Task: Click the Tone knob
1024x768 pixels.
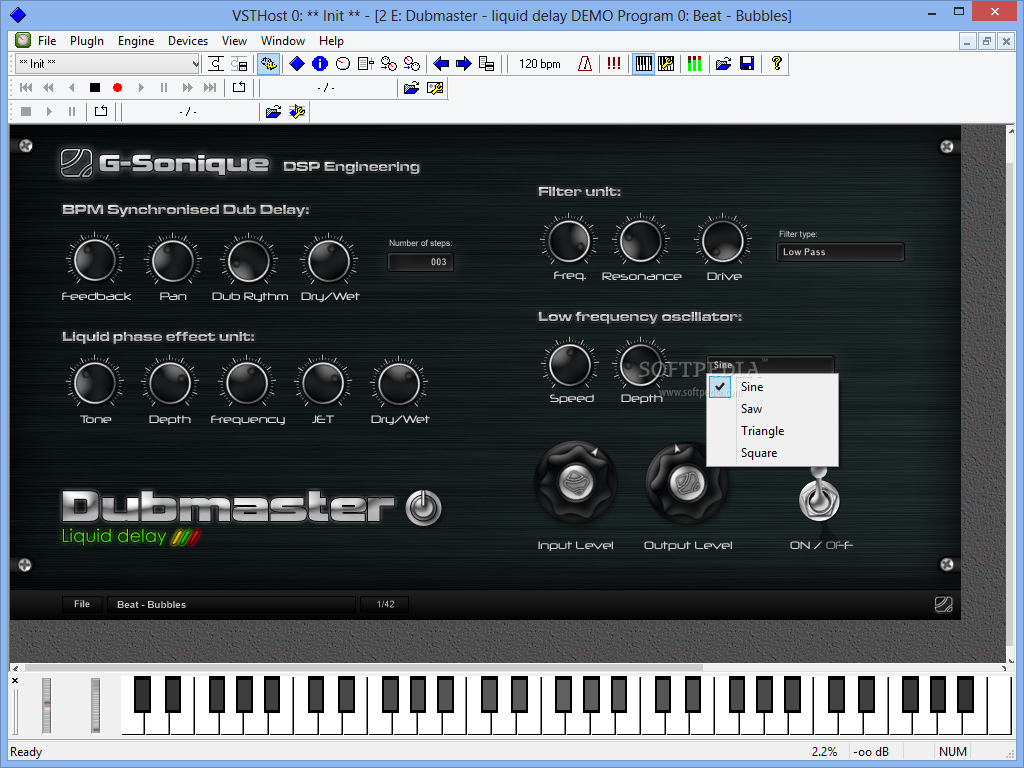Action: 95,383
